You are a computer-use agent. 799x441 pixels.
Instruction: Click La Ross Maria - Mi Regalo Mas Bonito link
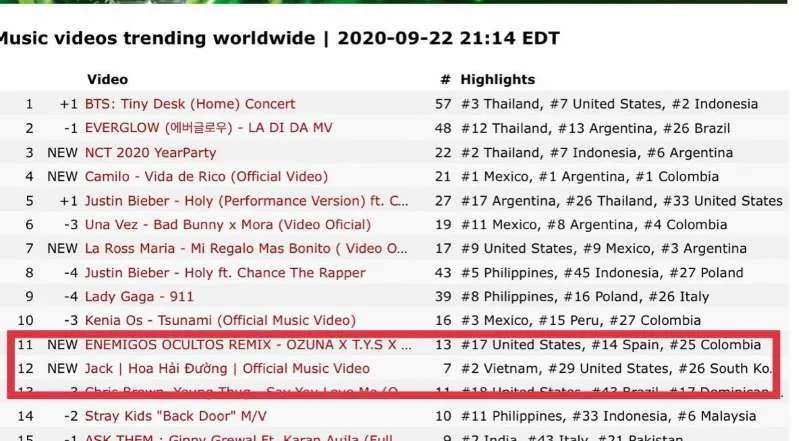tap(247, 248)
